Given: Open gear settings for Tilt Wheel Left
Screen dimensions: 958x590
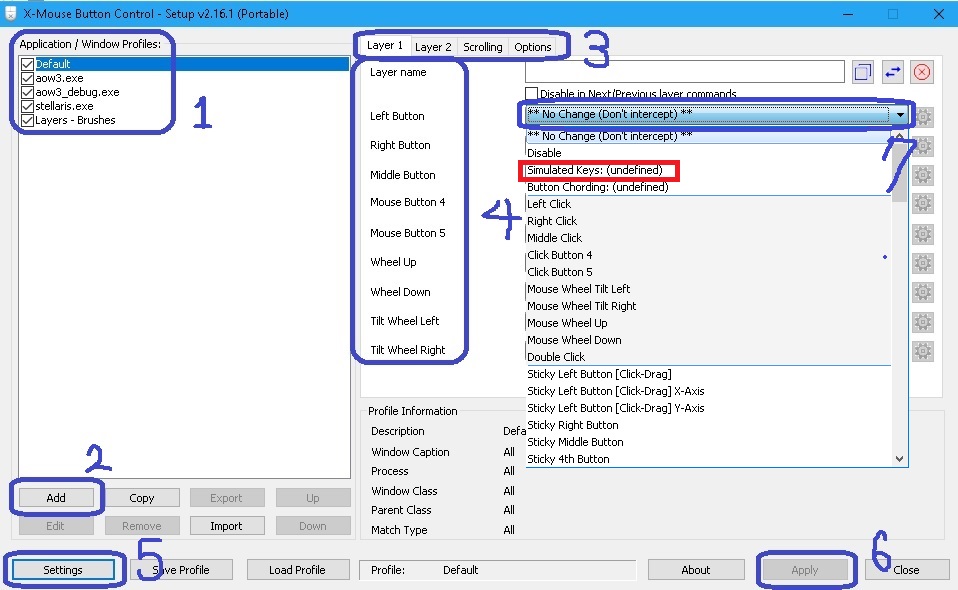Looking at the screenshot, I should click(923, 322).
